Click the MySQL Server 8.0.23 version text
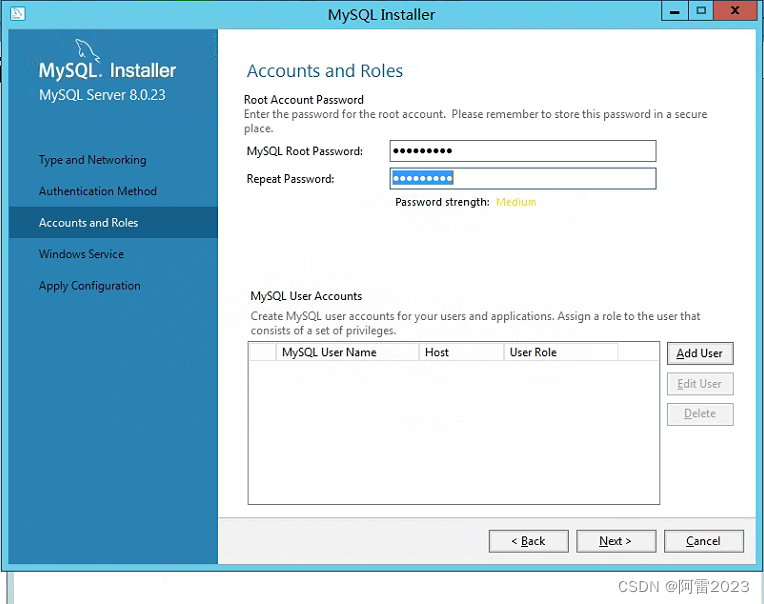Viewport: 764px width, 604px height. click(x=102, y=95)
